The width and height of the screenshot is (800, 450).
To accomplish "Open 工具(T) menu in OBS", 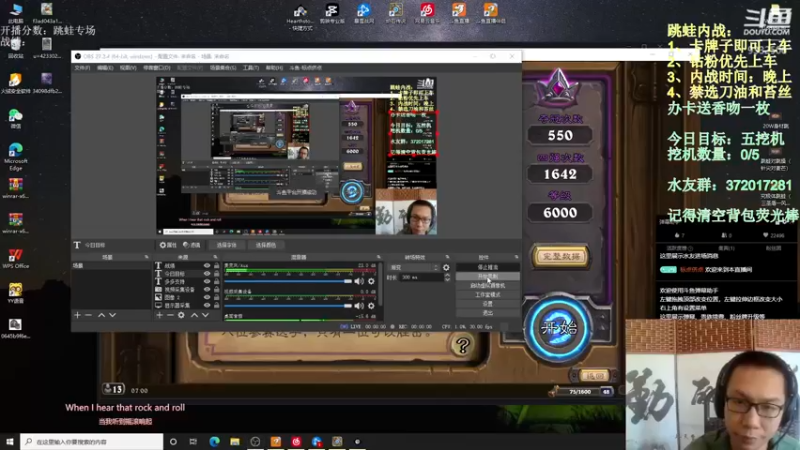I will point(251,68).
